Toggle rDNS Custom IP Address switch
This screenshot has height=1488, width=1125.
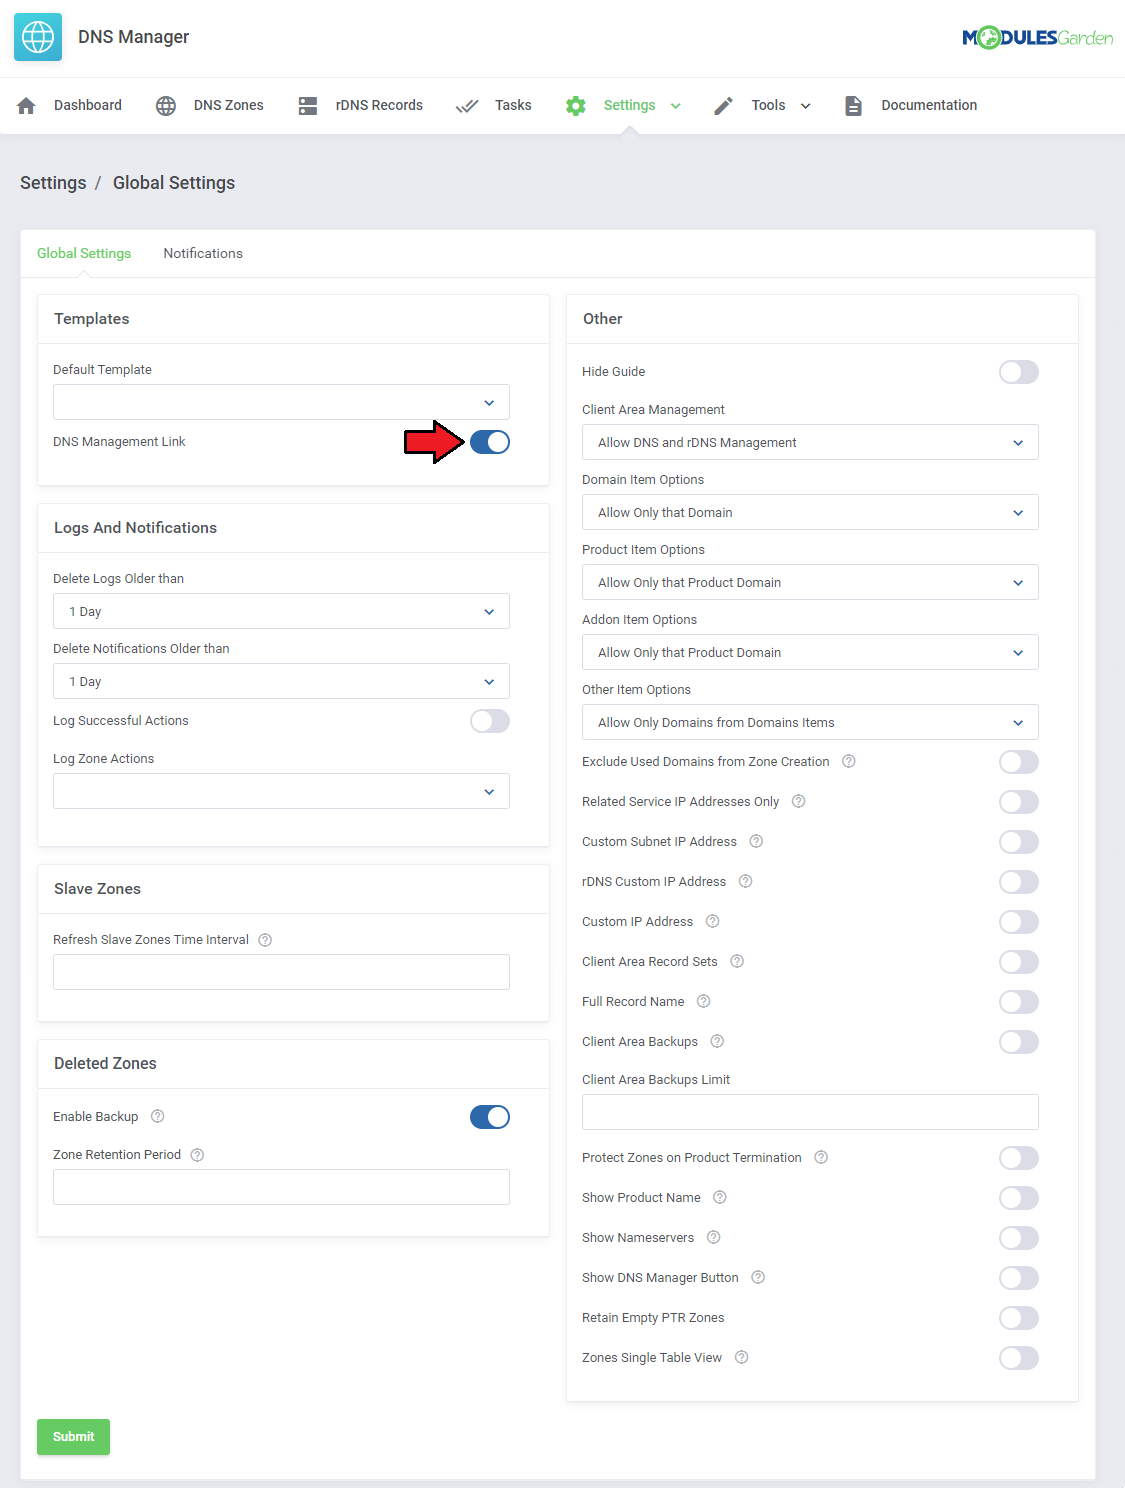coord(1019,882)
